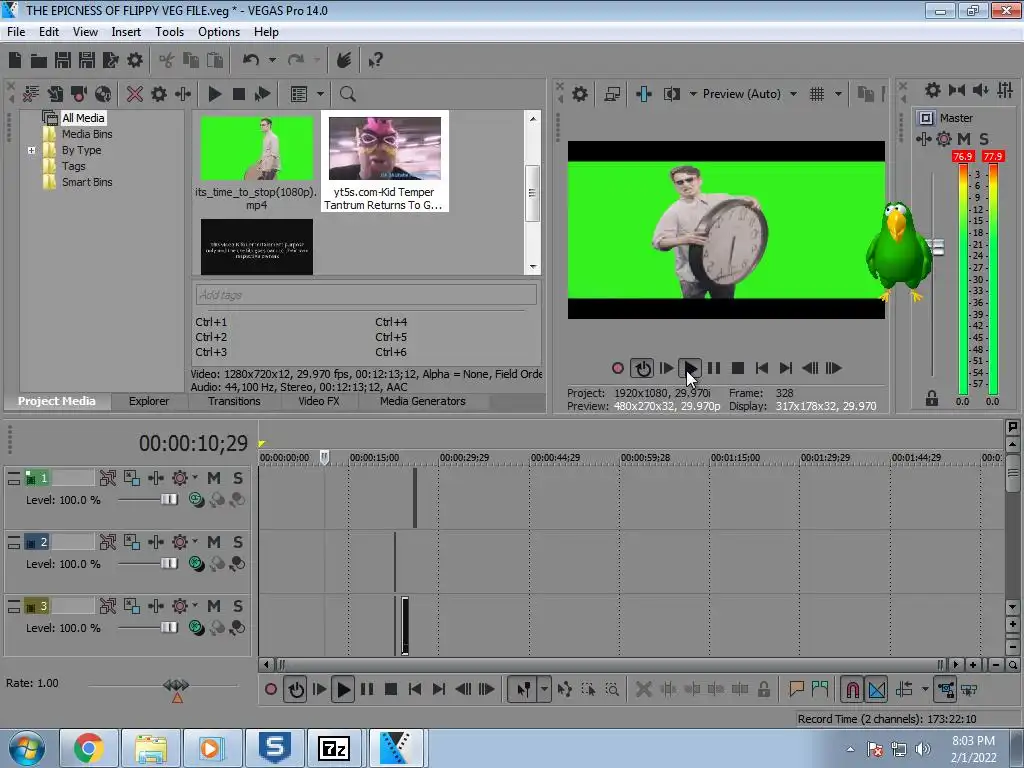Screen dimensions: 1024x768
Task: Toggle the snapping magnet icon
Action: click(852, 689)
